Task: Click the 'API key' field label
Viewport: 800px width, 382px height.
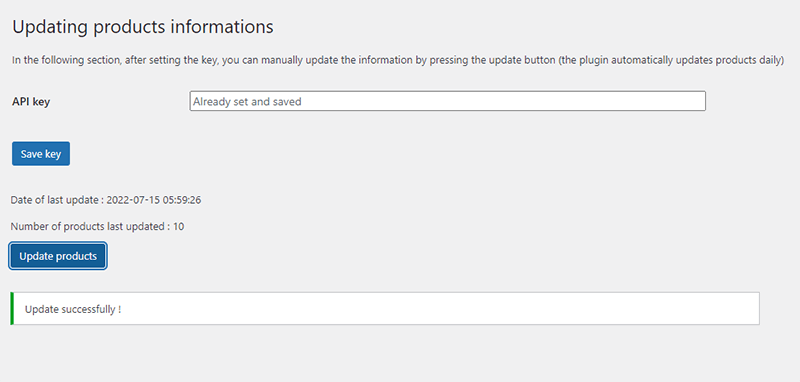Action: click(x=31, y=101)
